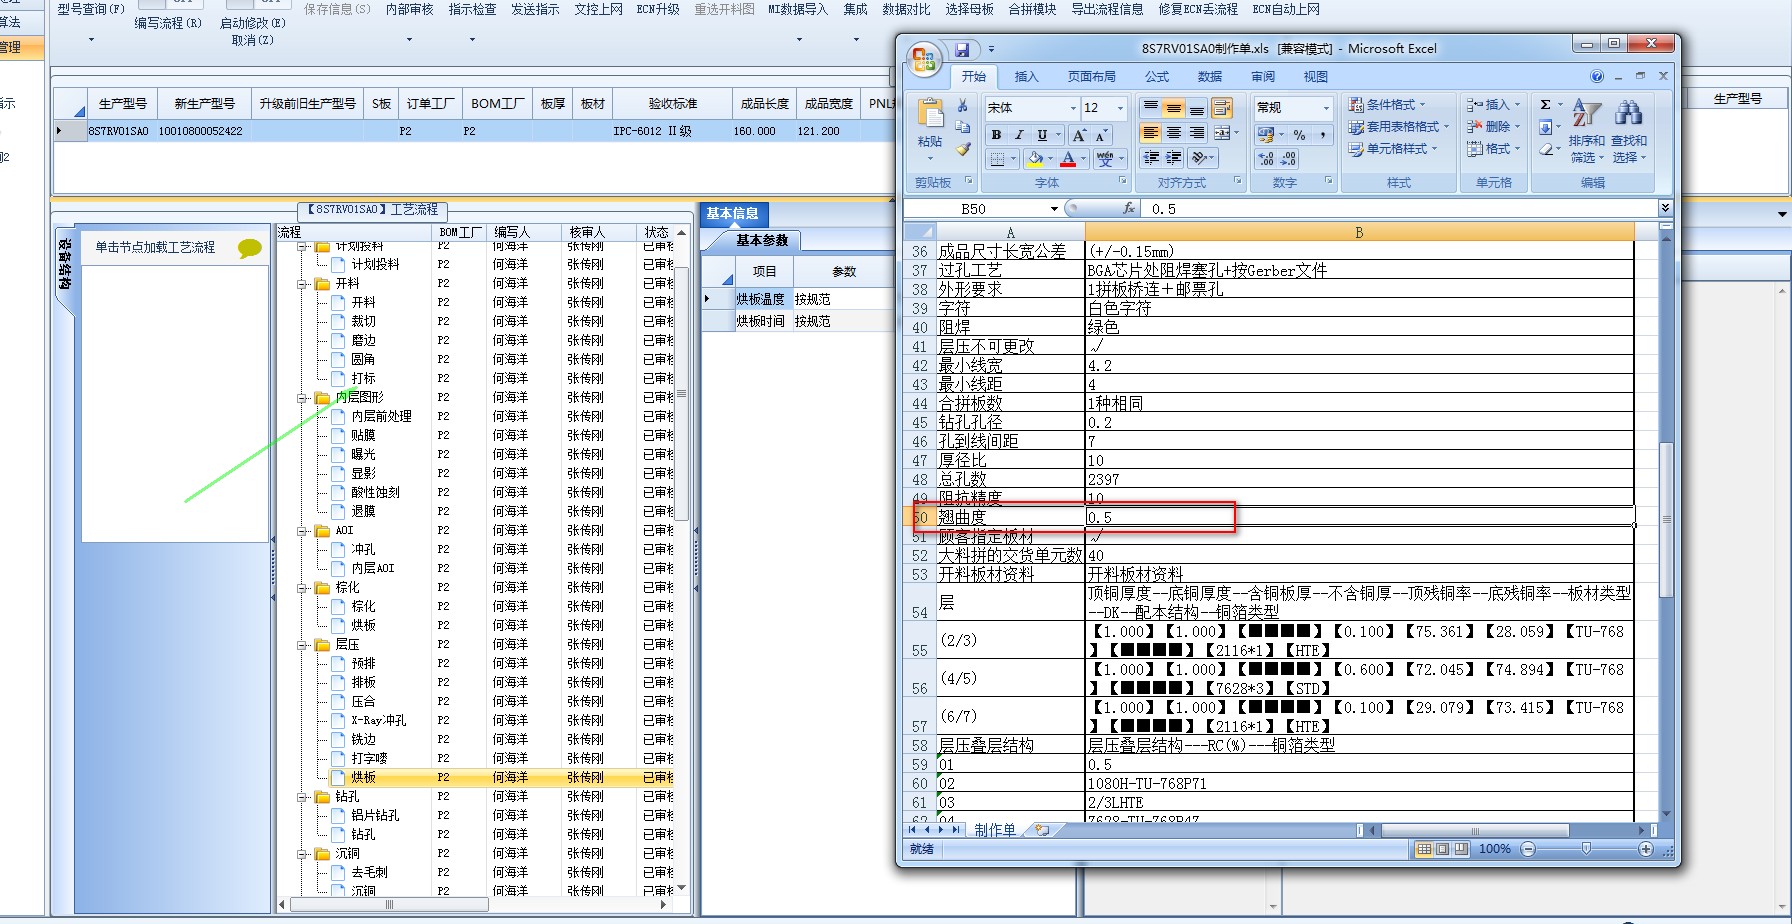Open the font size dropdown 12
This screenshot has width=1792, height=924.
pyautogui.click(x=1120, y=108)
